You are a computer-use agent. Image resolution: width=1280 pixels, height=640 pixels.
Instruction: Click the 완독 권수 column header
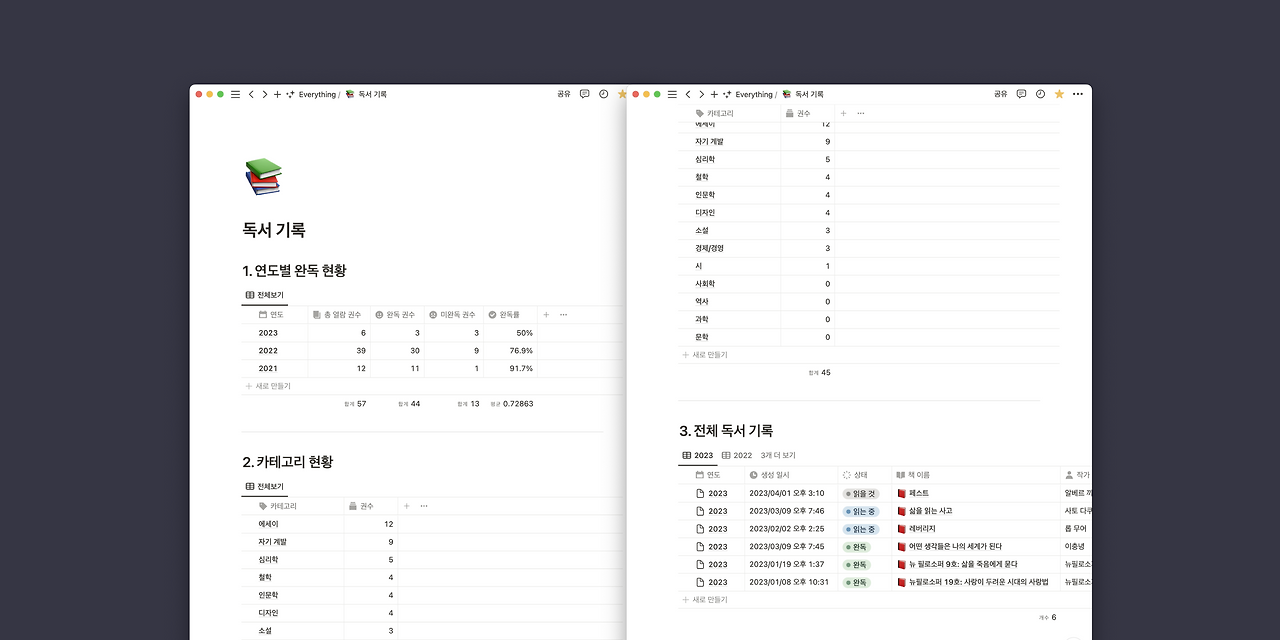pyautogui.click(x=397, y=315)
